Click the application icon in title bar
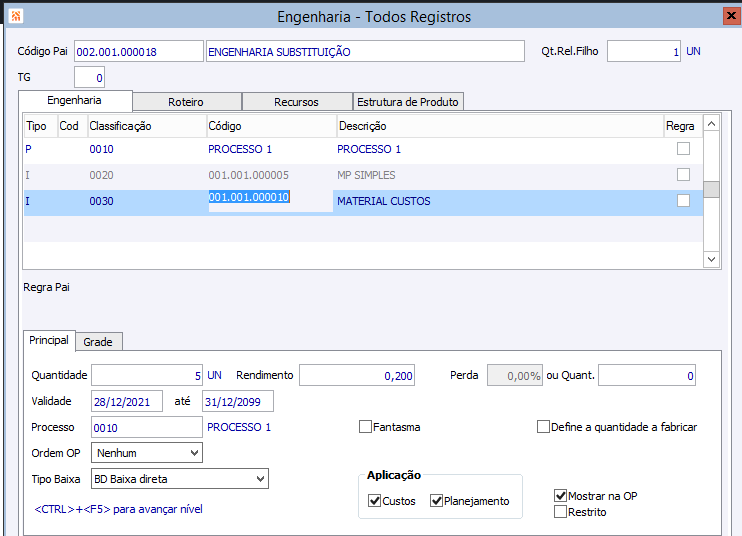Viewport: 742px width, 536px height. [15, 16]
